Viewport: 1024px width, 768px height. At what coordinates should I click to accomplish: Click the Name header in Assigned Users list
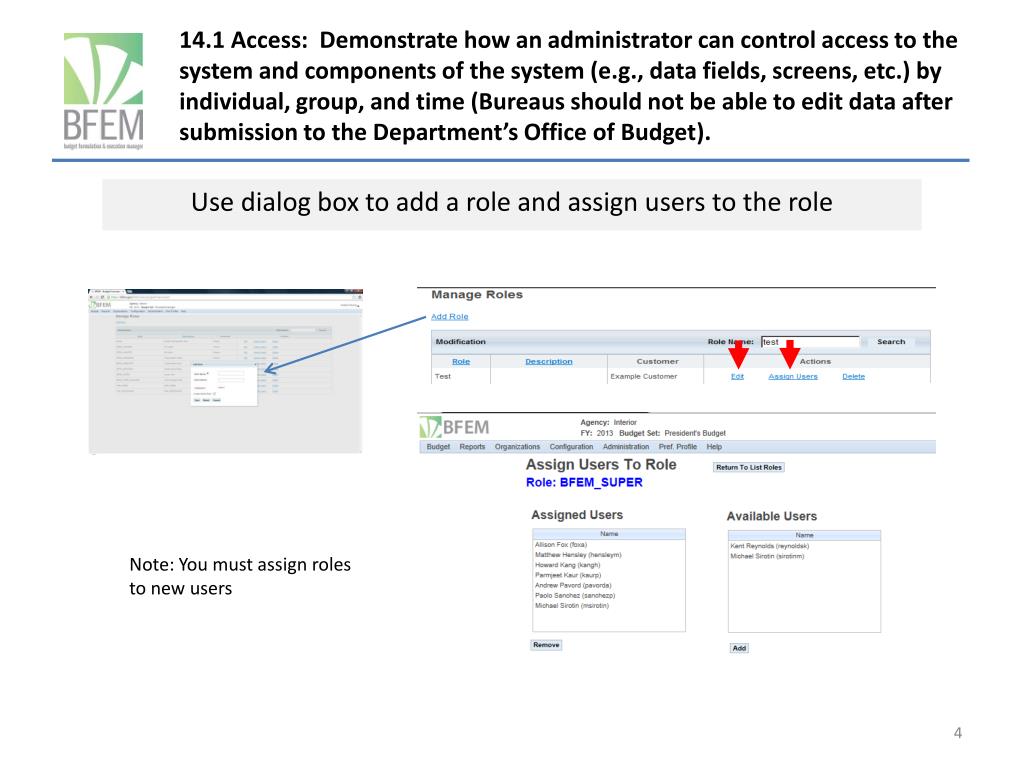609,534
